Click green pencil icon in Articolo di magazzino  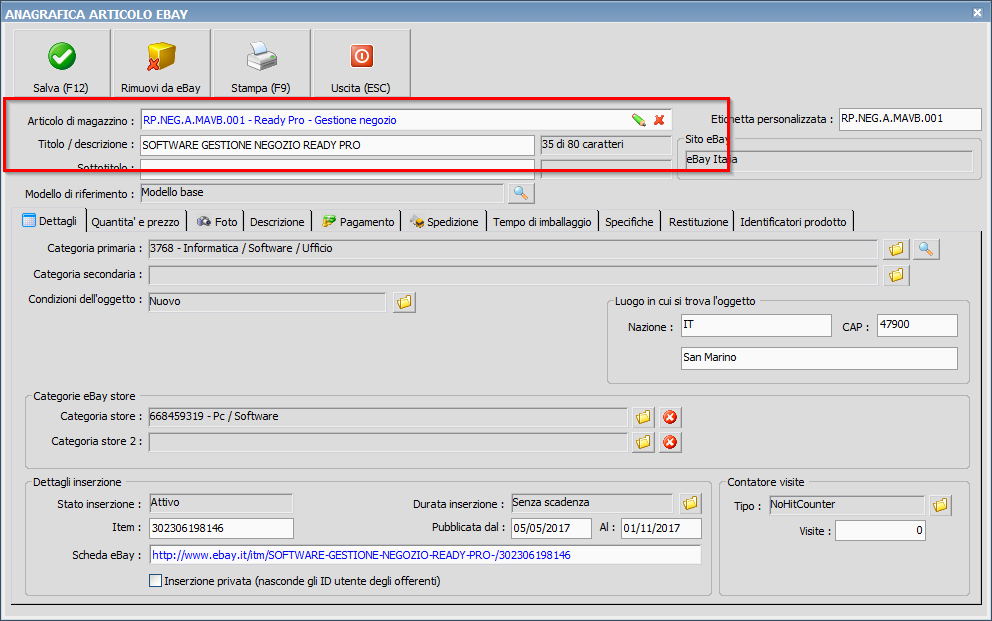pos(639,120)
